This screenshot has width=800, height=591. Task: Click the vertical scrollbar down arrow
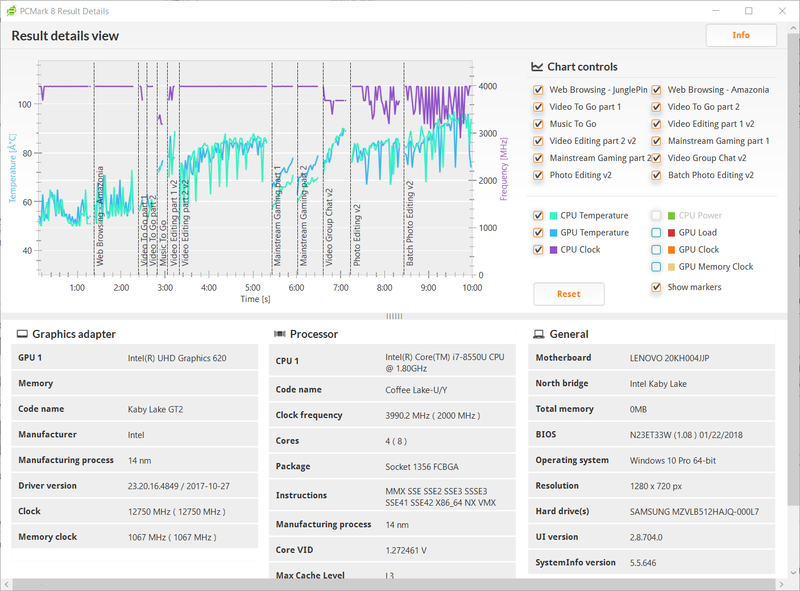[794, 573]
